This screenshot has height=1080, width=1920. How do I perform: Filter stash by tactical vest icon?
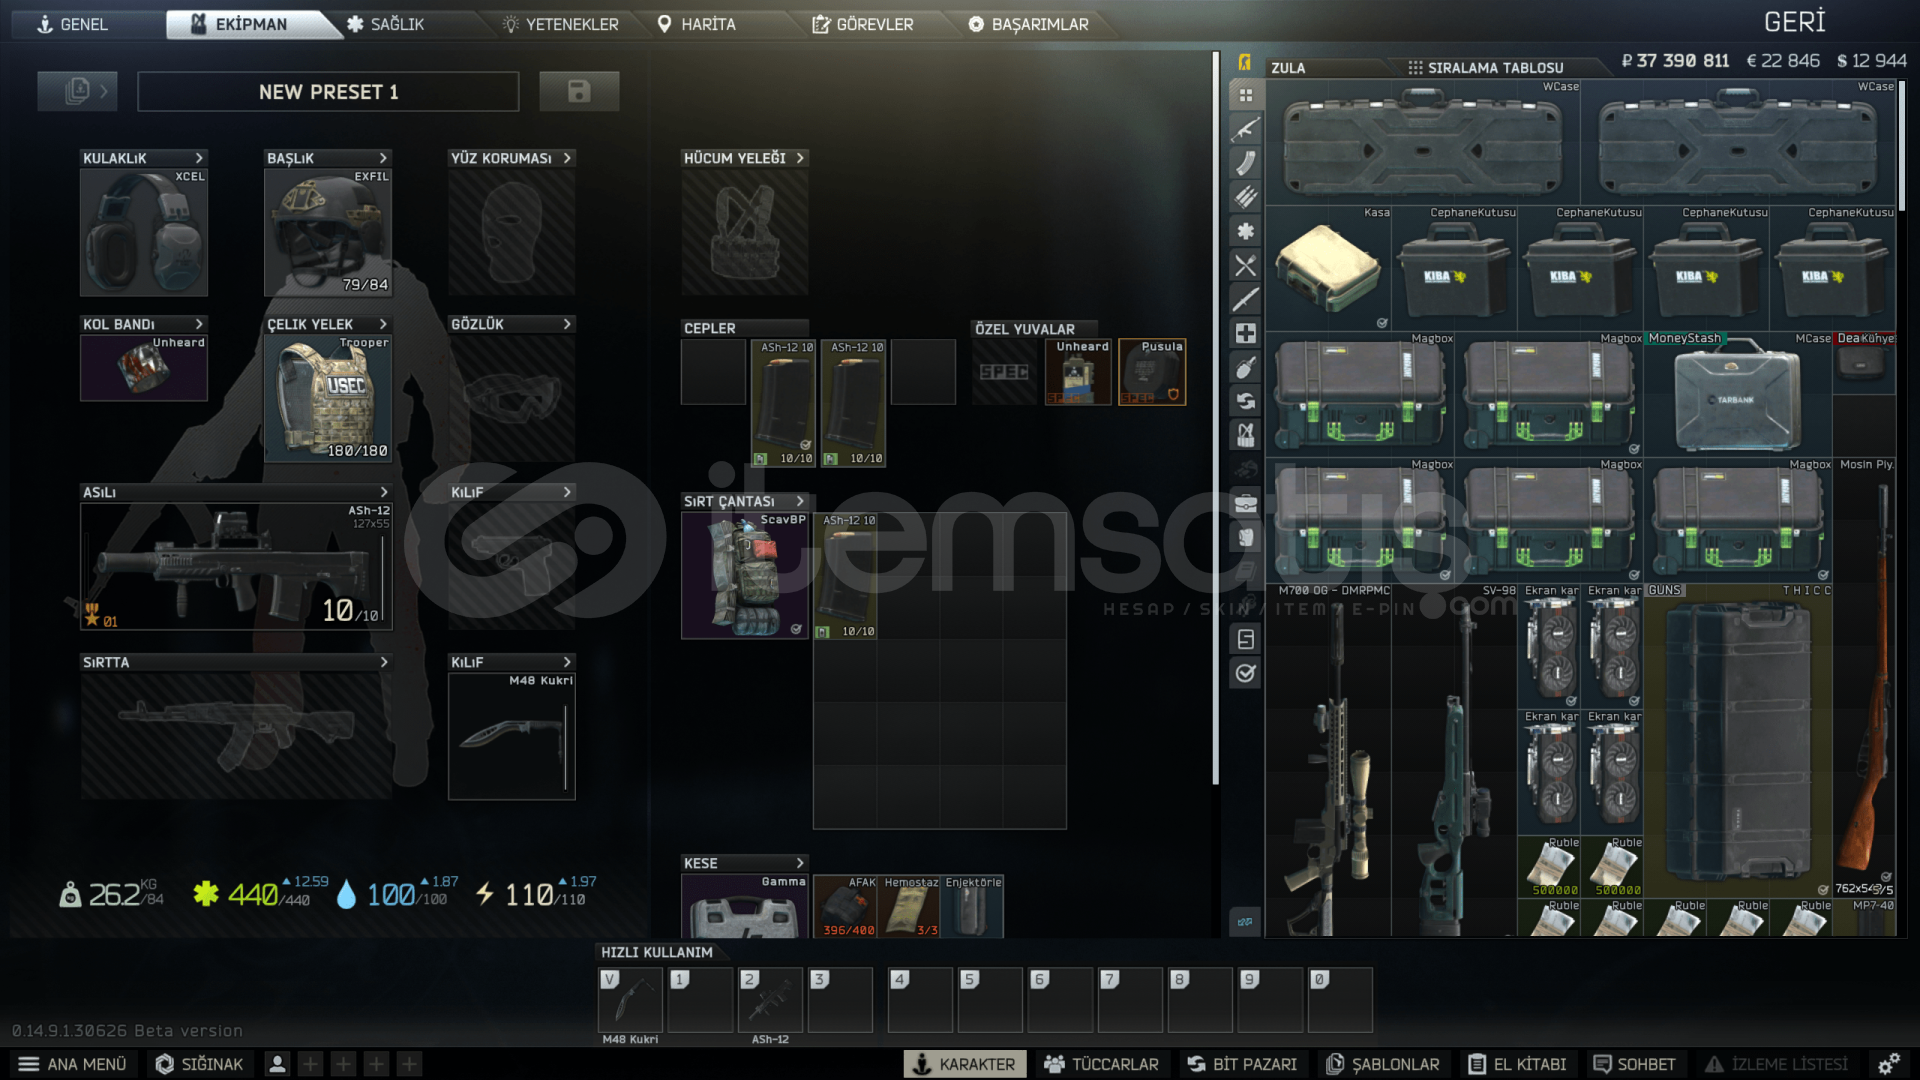[x=1245, y=435]
